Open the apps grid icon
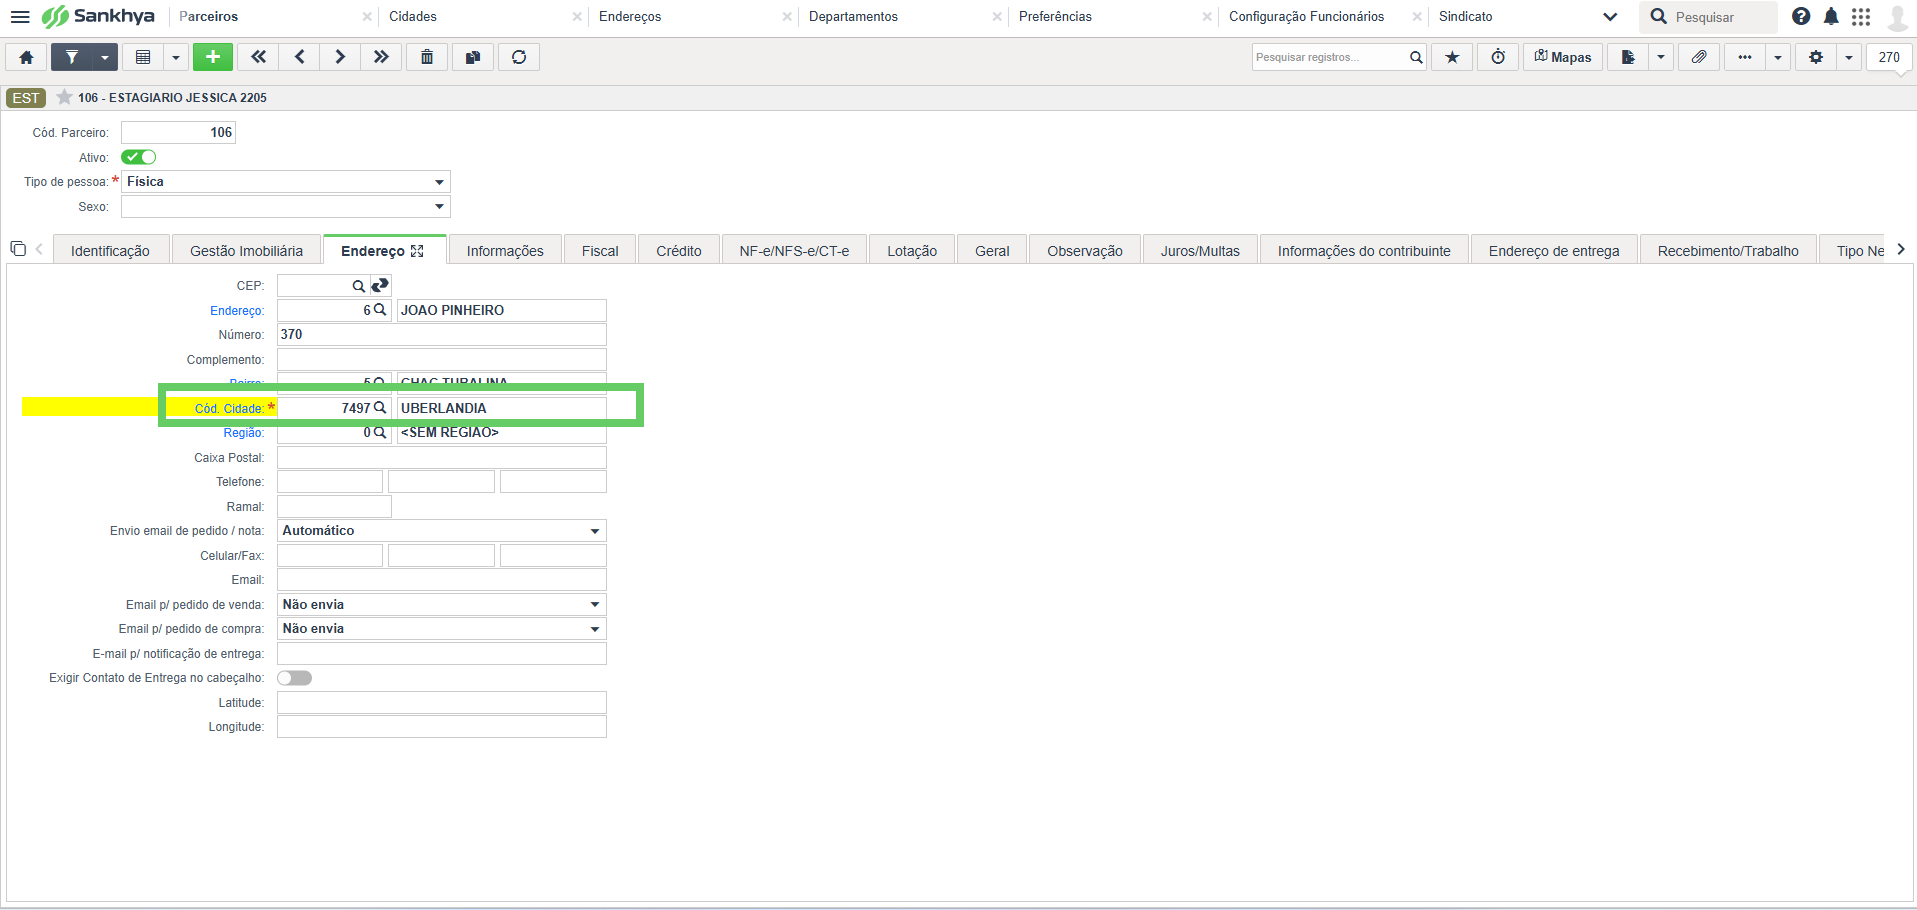The width and height of the screenshot is (1917, 910). (x=1861, y=17)
